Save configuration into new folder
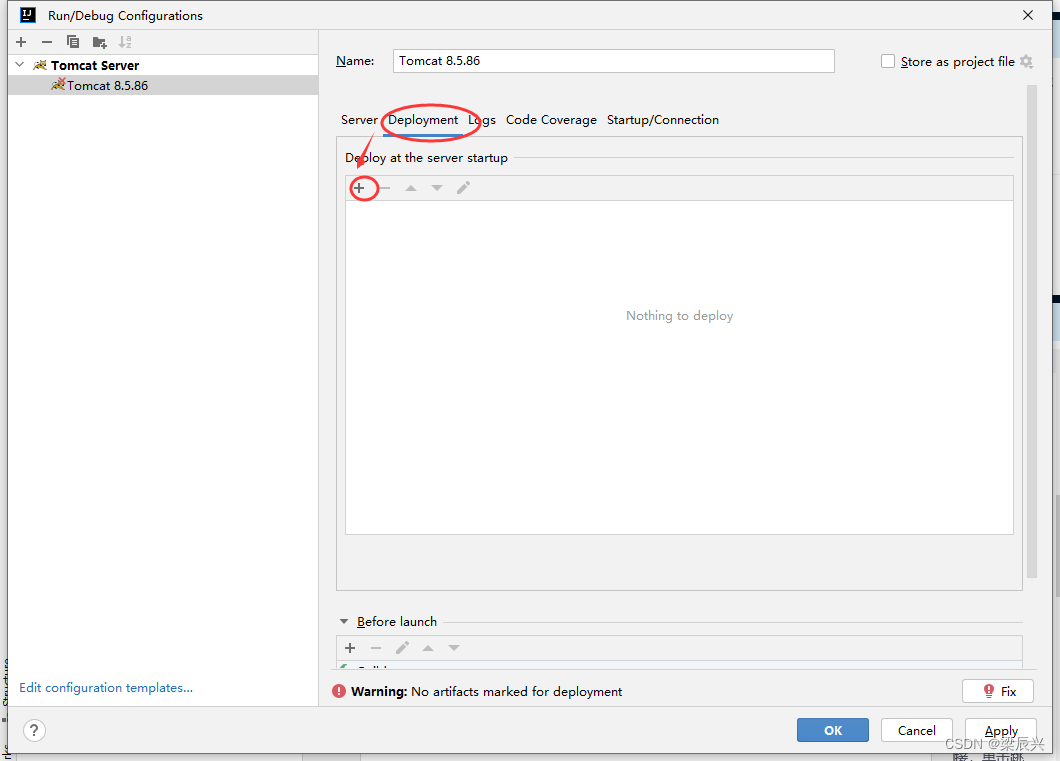Viewport: 1060px width, 761px height. (x=99, y=43)
